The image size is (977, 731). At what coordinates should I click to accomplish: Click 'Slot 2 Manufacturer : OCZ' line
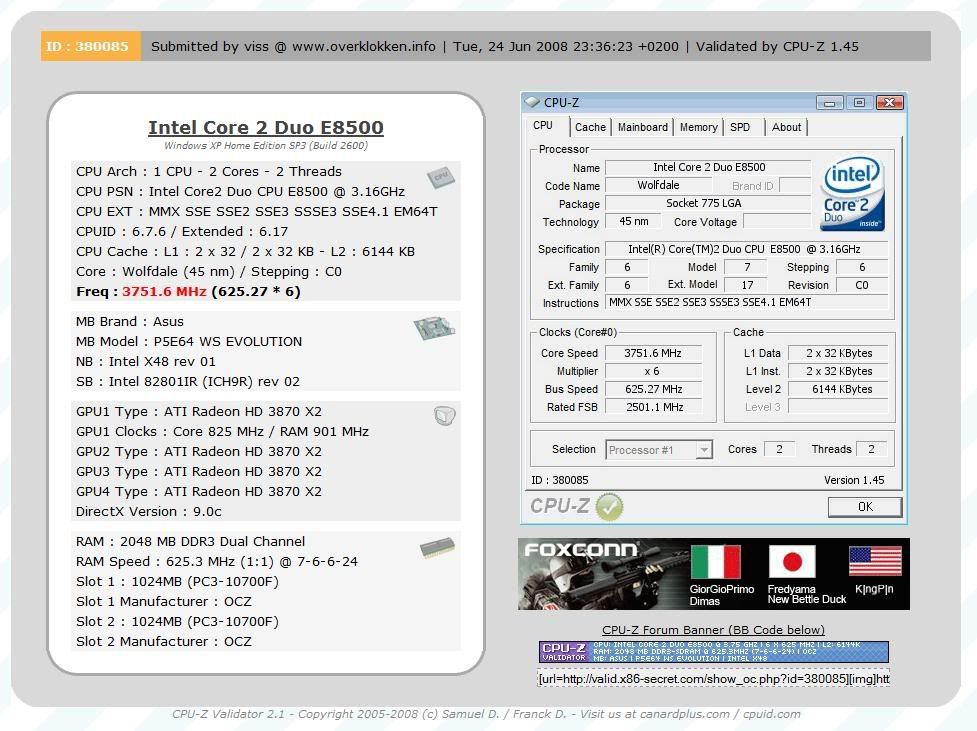(x=164, y=641)
